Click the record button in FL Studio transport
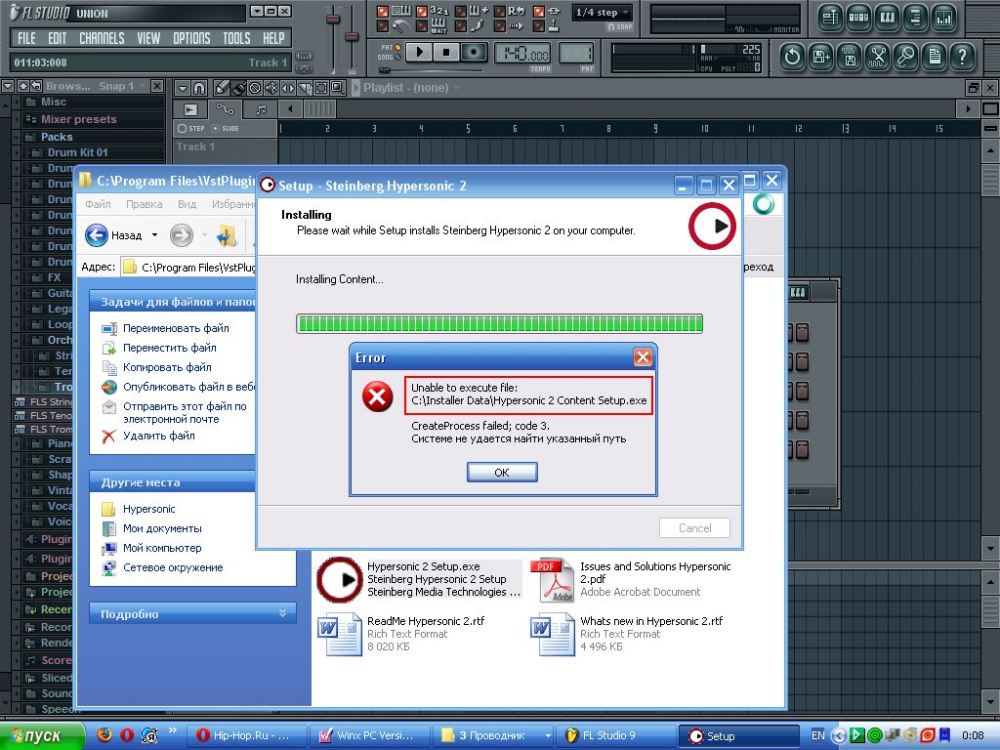 [x=474, y=52]
